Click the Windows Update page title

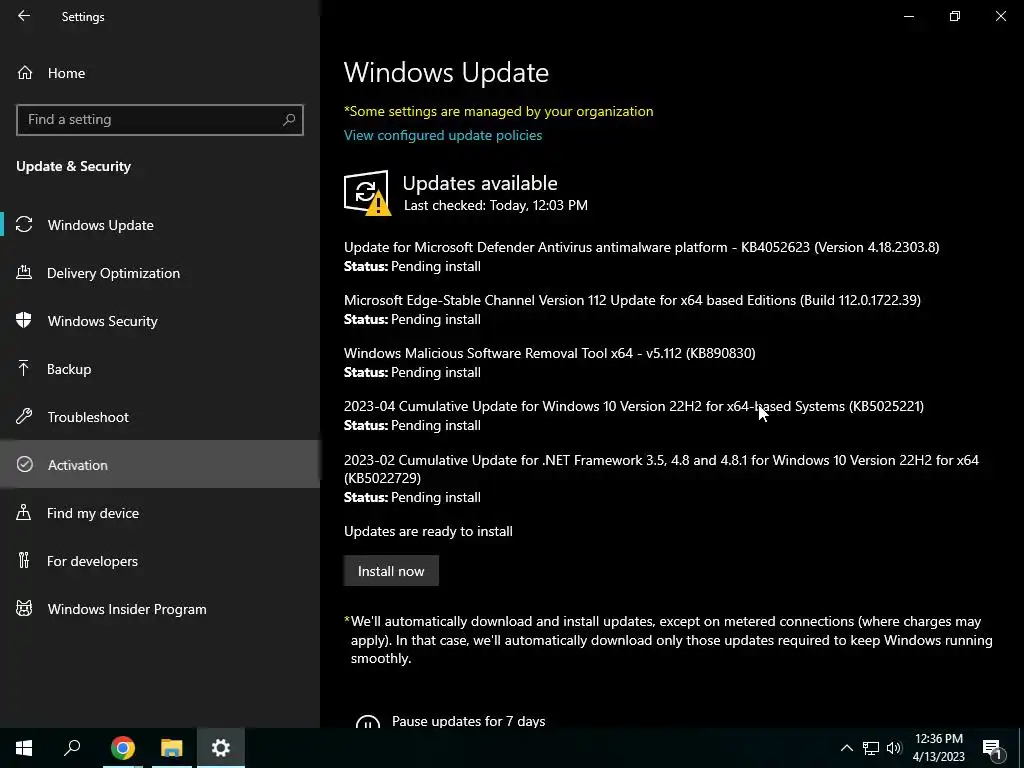click(x=446, y=72)
